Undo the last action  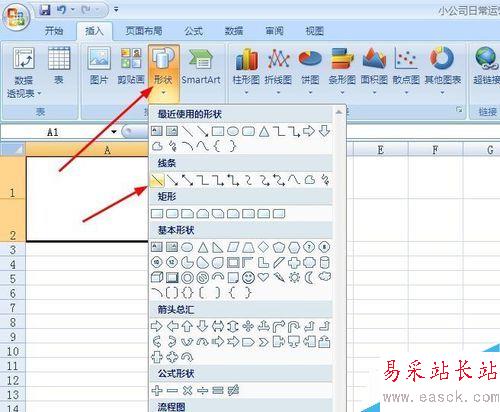click(62, 10)
